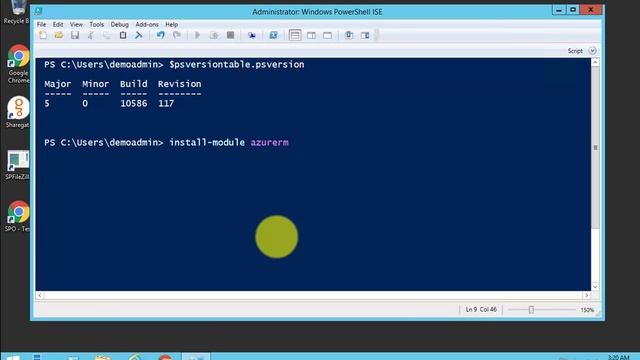Create a new script with New icon
The image size is (640, 360).
43,36
